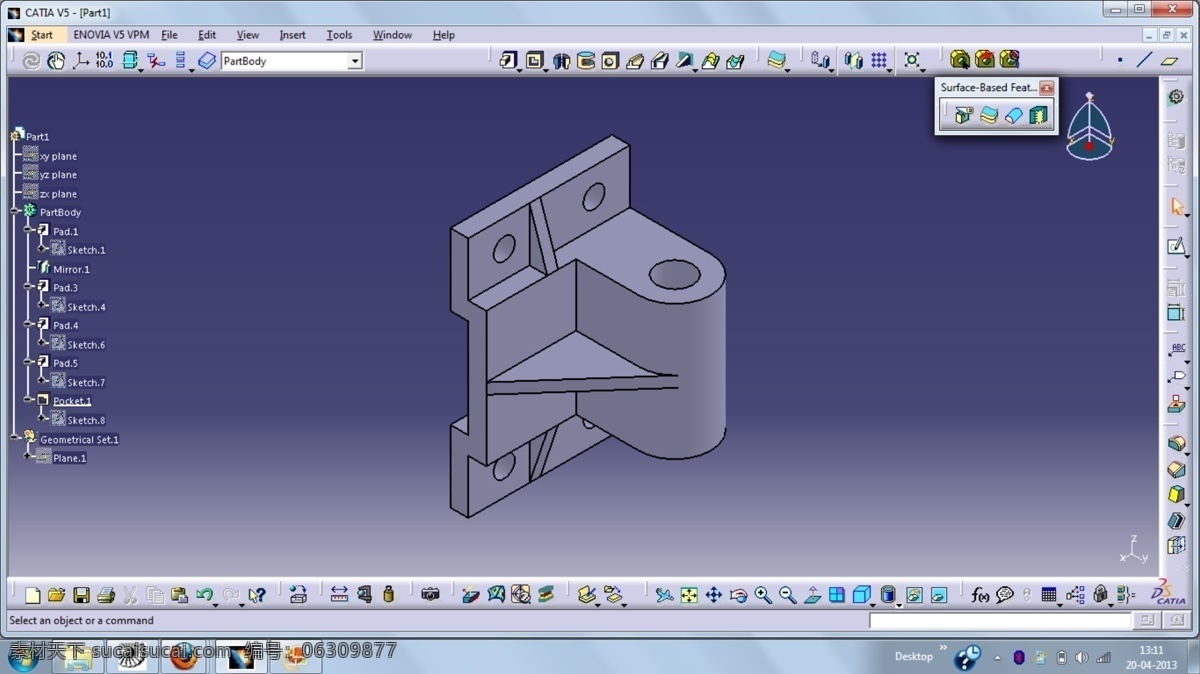Expand the Stiffener tool sub-menu arrow
The image size is (1200, 674).
coord(694,70)
